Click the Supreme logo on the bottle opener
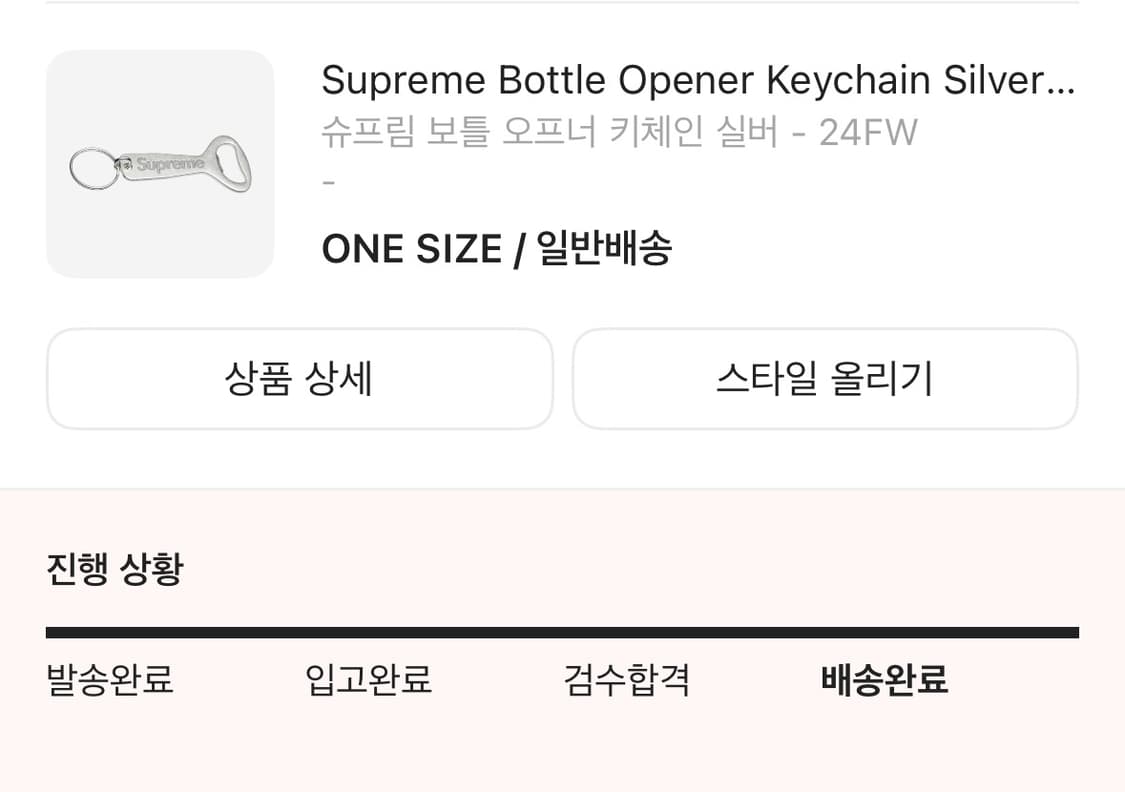The image size is (1125, 792). (170, 164)
